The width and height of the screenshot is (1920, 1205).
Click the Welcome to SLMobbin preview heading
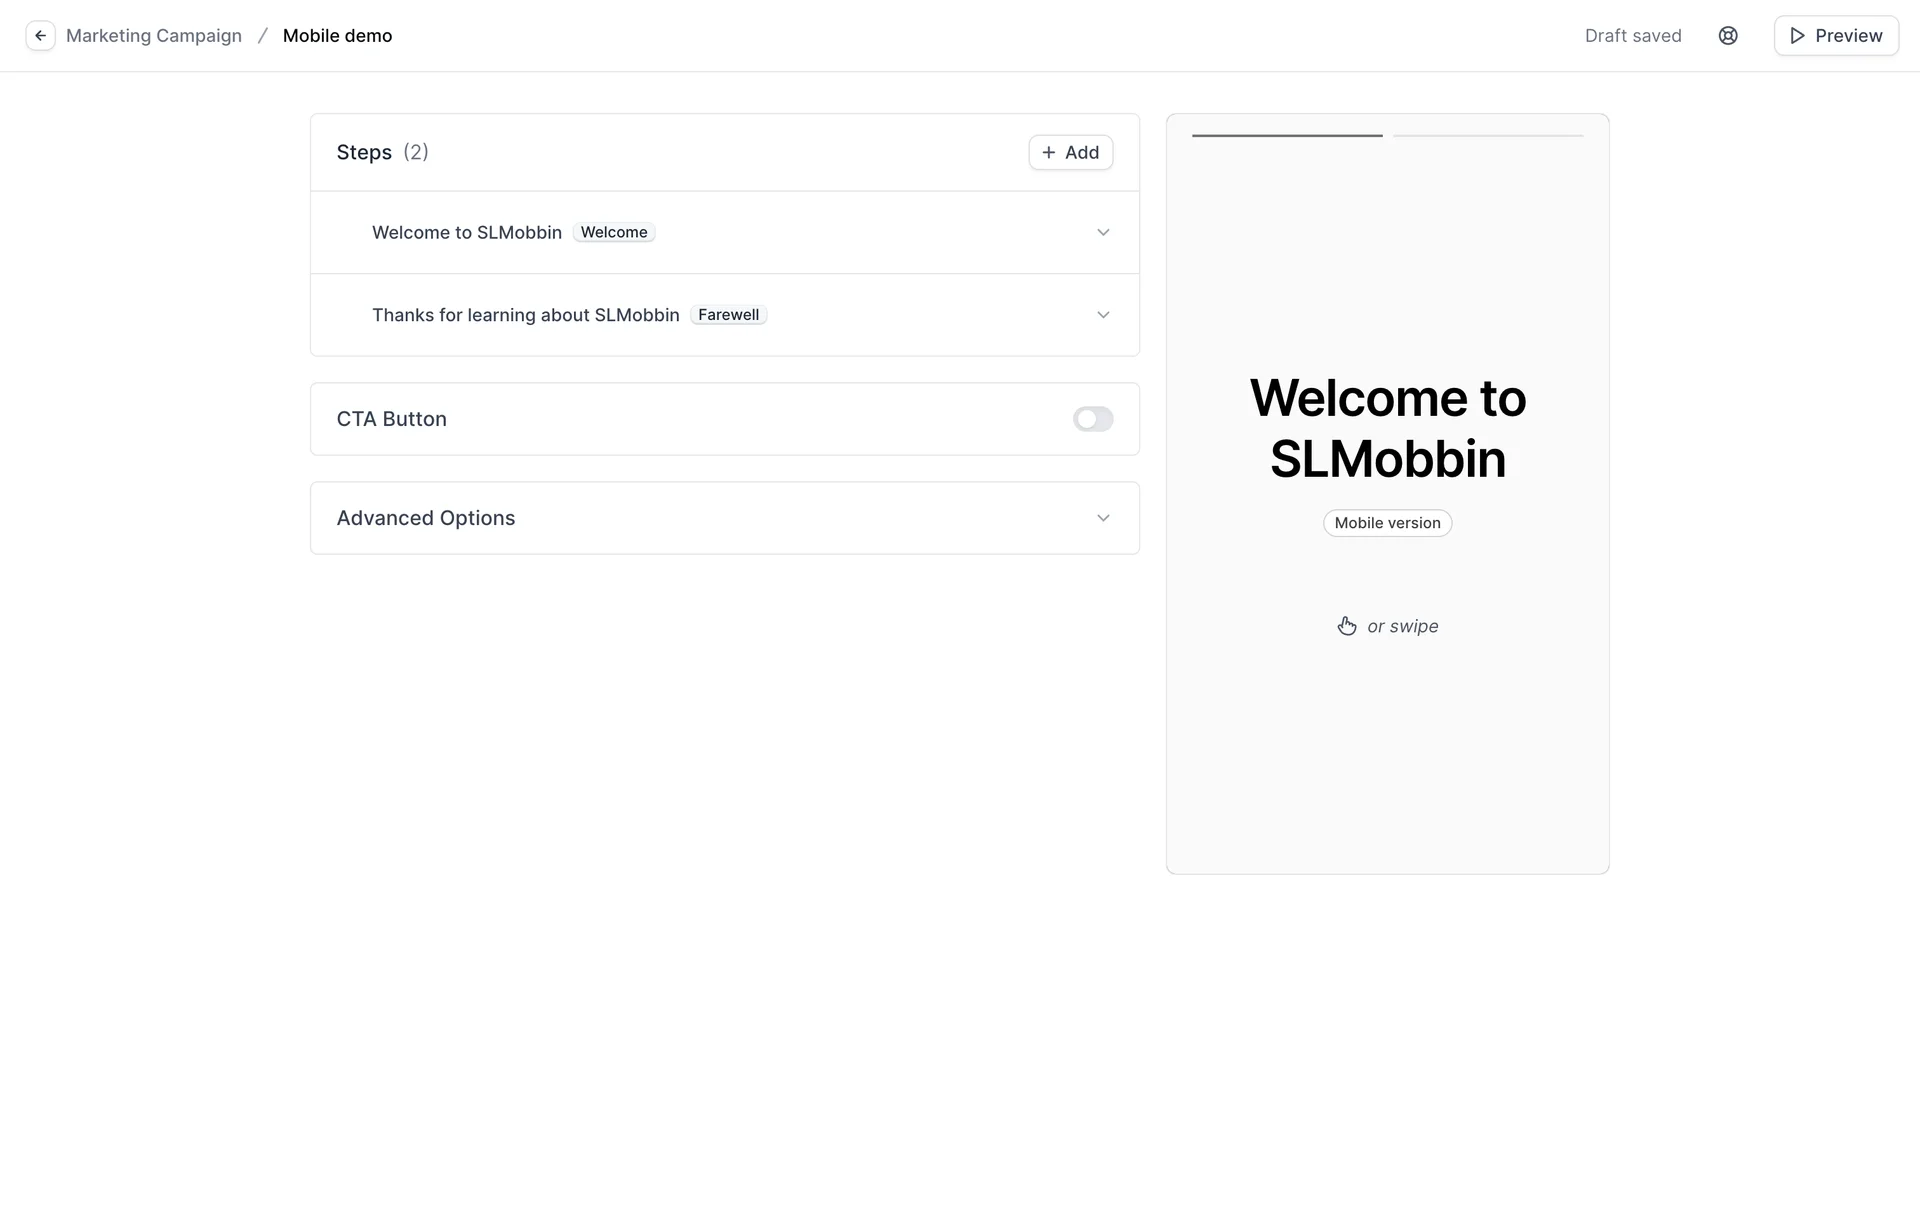1387,428
